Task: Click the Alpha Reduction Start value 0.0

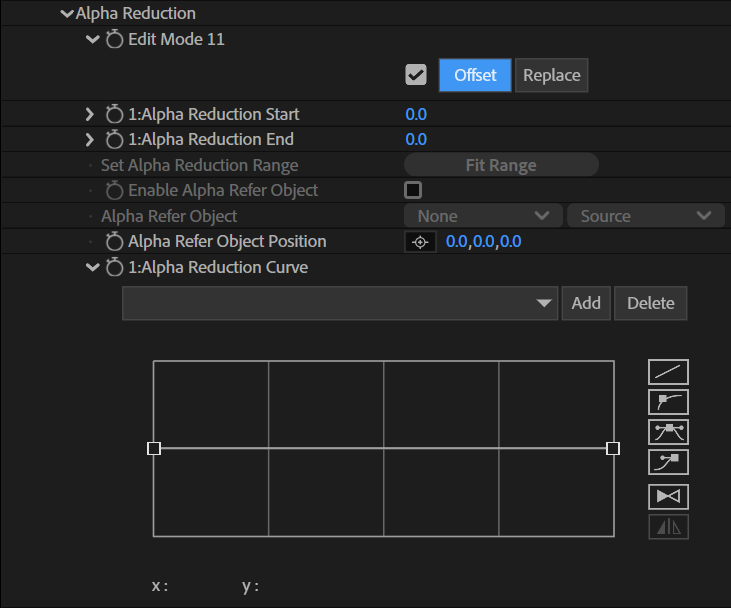Action: (x=416, y=114)
